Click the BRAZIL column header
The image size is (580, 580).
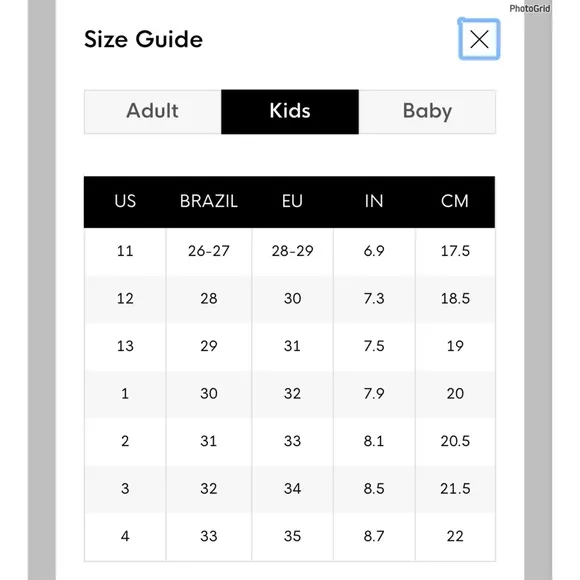pos(209,202)
